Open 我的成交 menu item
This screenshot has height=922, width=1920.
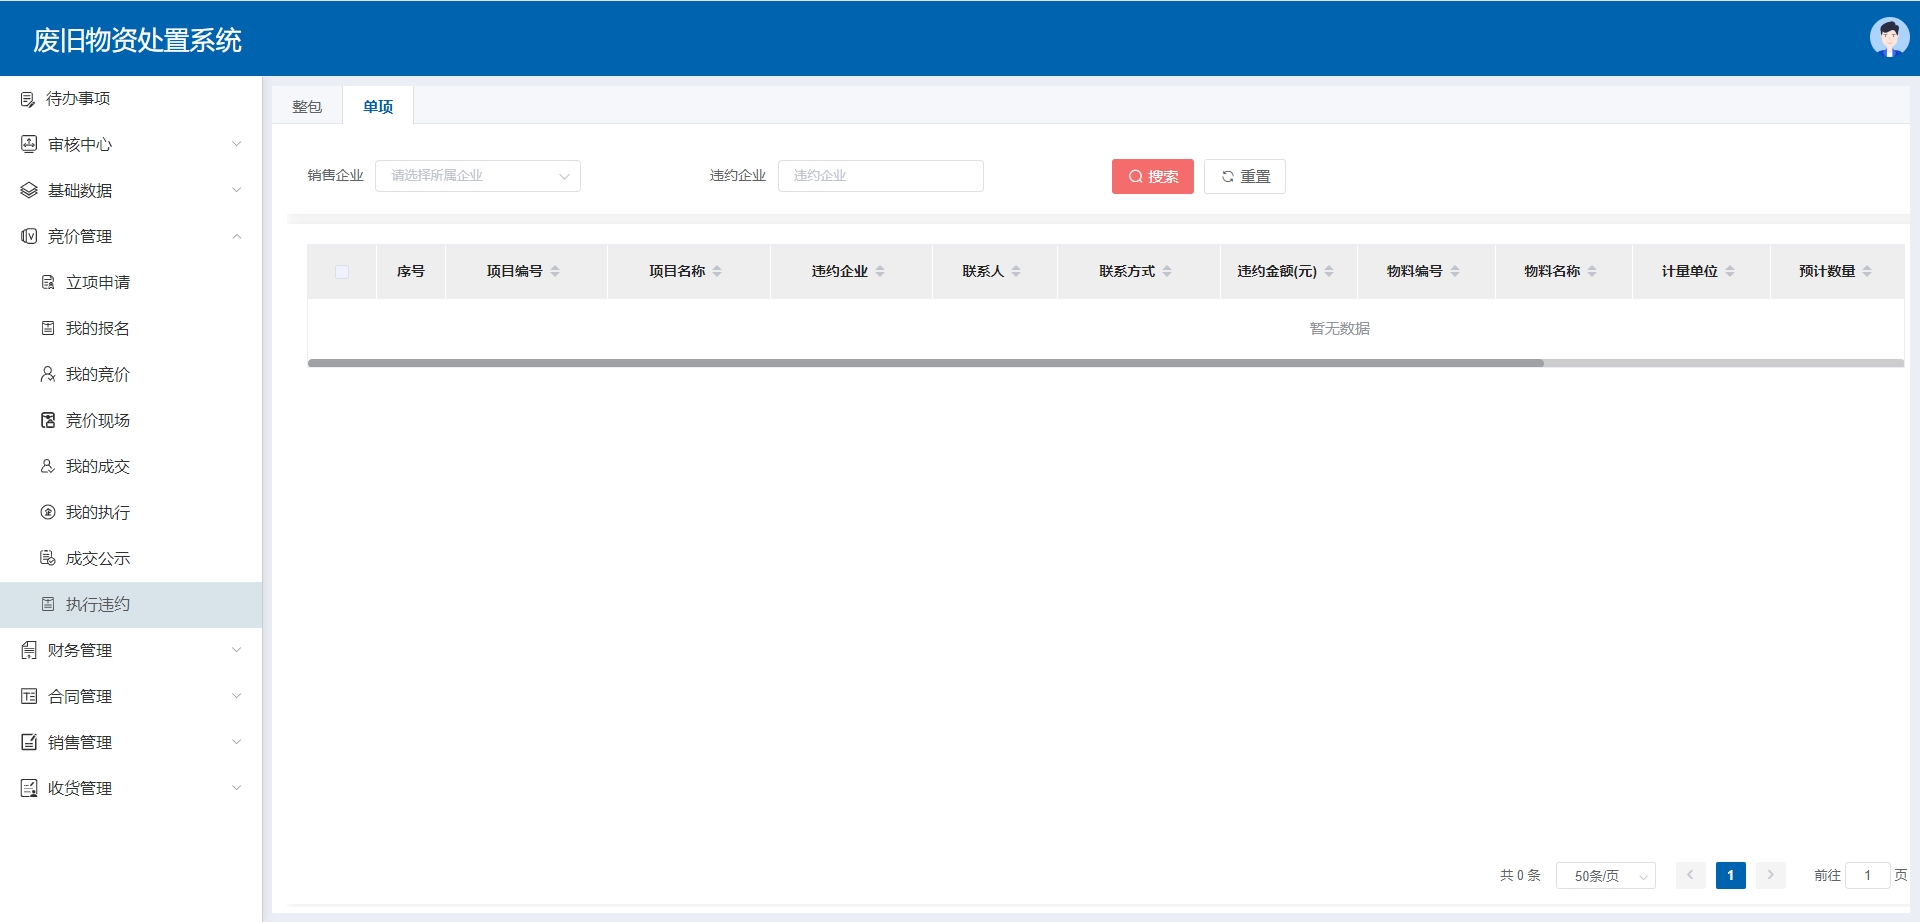tap(98, 467)
